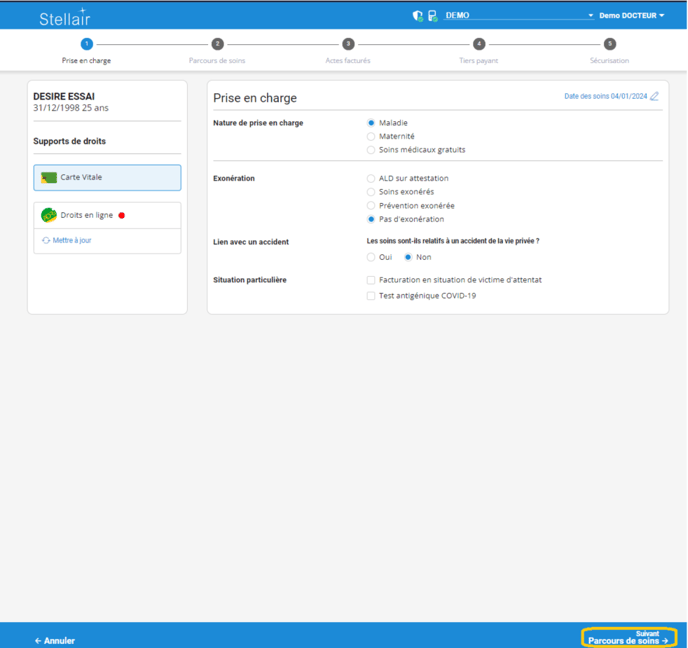Select the Maternité radio button
The image size is (688, 648).
click(371, 137)
